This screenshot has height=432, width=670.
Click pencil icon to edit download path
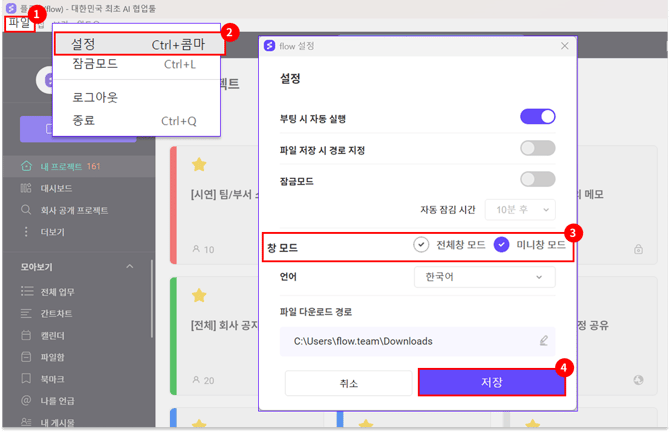544,341
